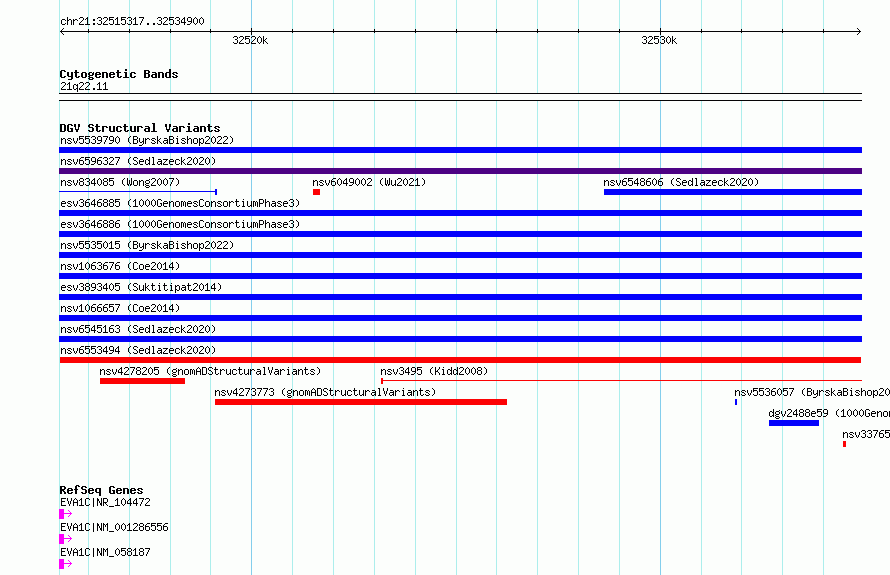Image resolution: width=890 pixels, height=575 pixels.
Task: Open nsv6049002 (Wu2021) label
Action: pos(369,182)
